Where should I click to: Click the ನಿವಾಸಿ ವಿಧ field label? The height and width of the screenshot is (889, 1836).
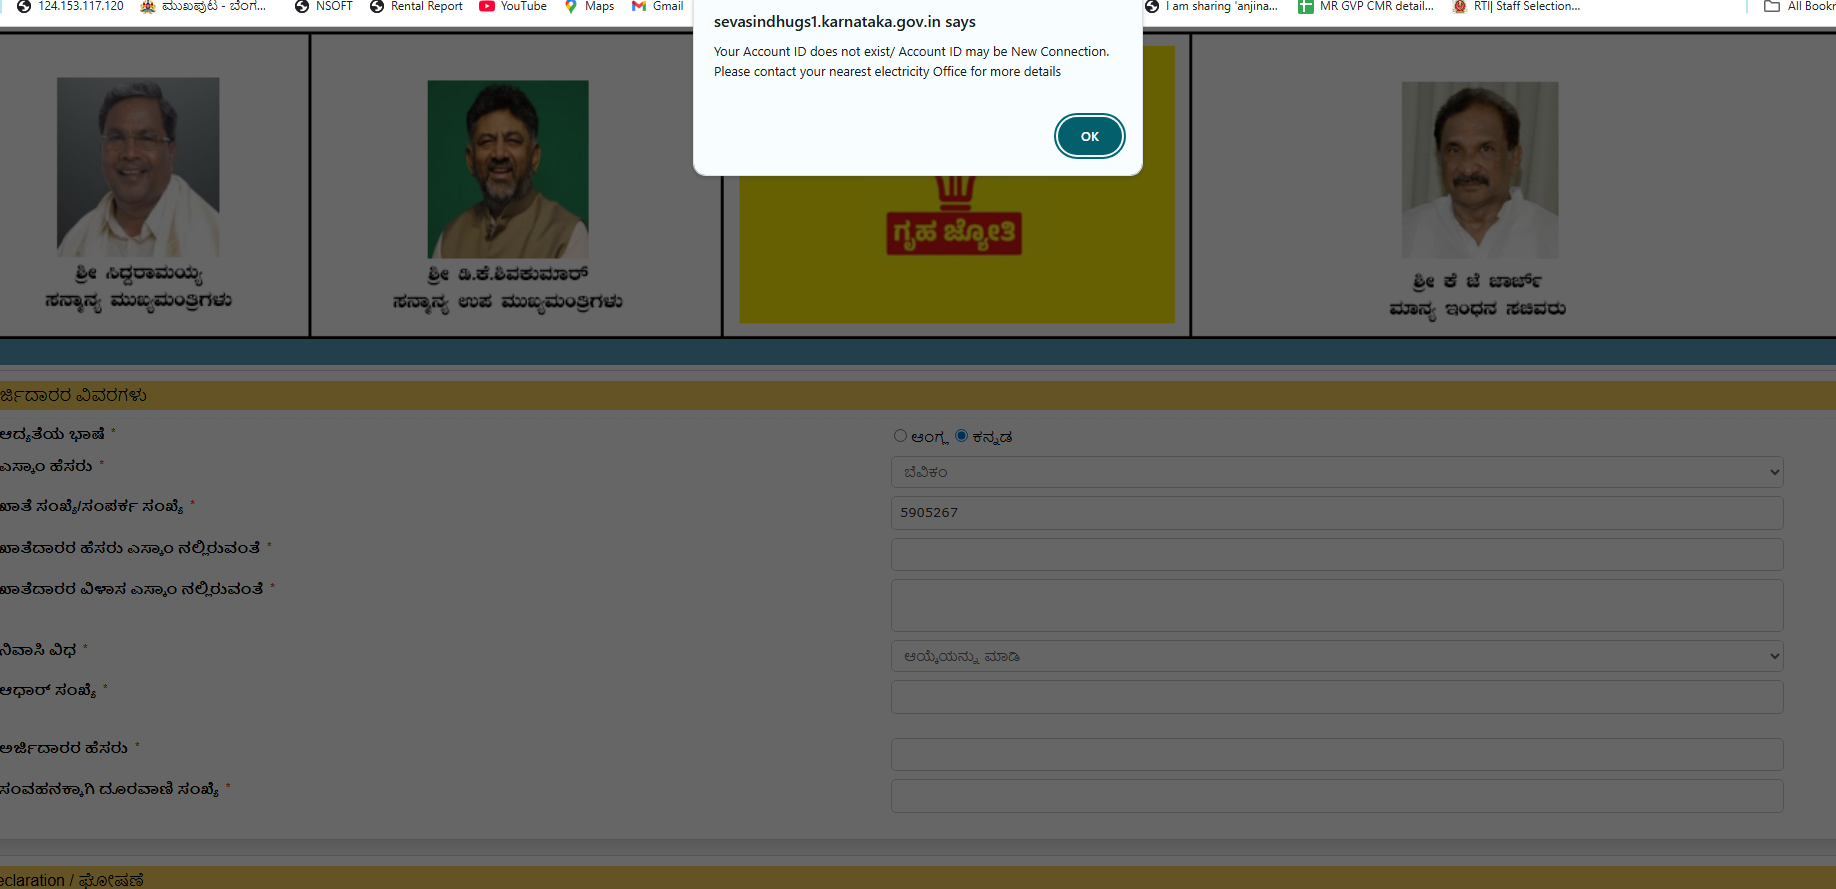pos(38,650)
